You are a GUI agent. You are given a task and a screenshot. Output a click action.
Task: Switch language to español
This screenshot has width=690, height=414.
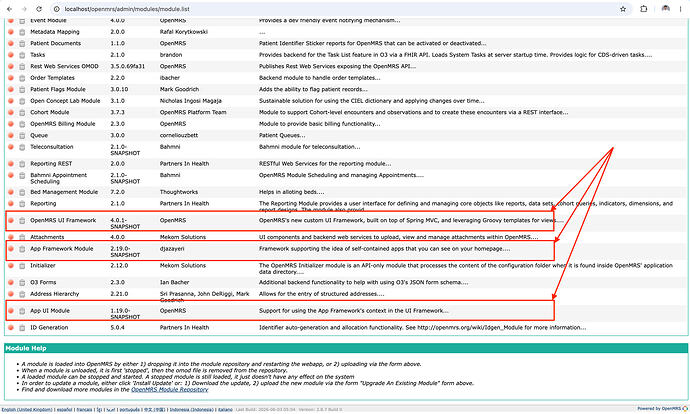[64, 410]
